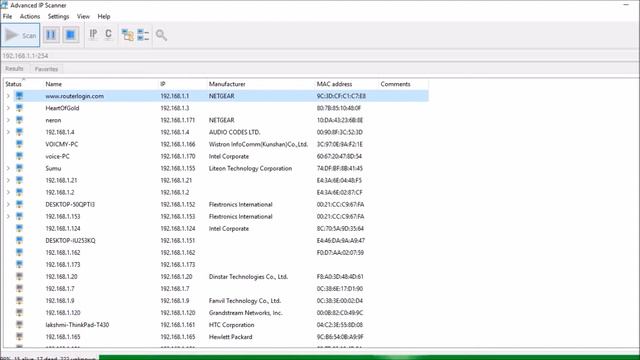Edit the IP range 192.168.1.1-254 field
Screen dimensions: 640x360
tap(320, 56)
